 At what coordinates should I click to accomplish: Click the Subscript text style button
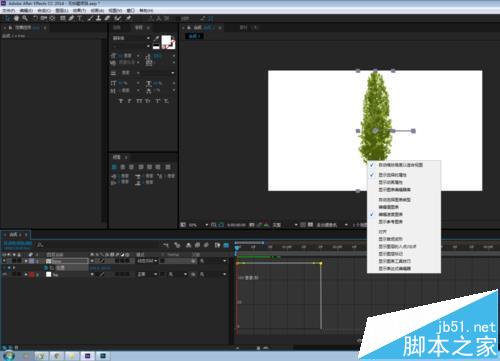pos(166,101)
